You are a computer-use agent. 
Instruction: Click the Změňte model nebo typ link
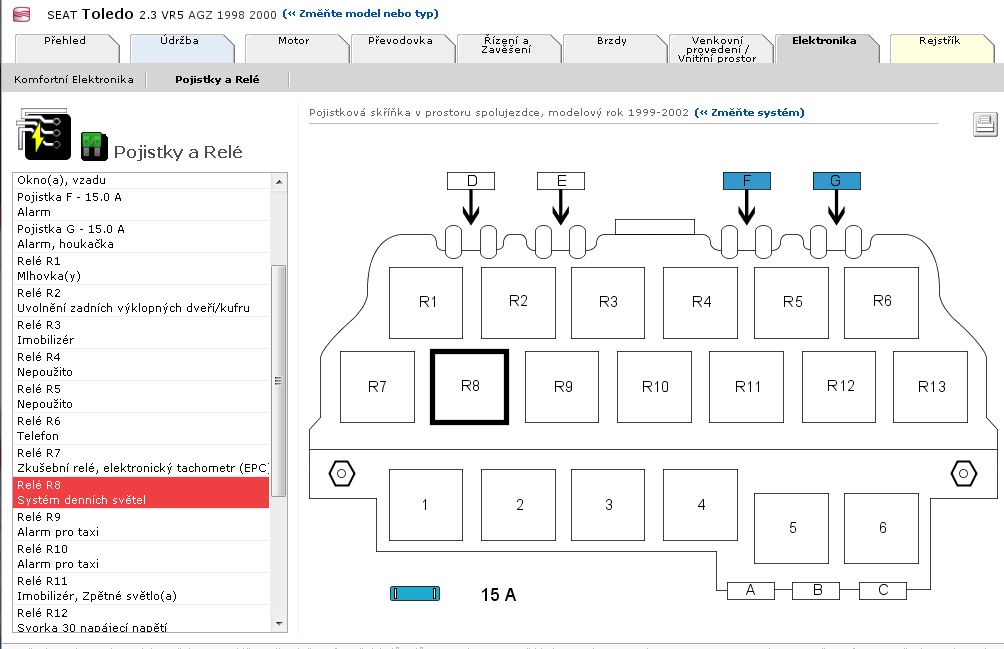pos(360,14)
